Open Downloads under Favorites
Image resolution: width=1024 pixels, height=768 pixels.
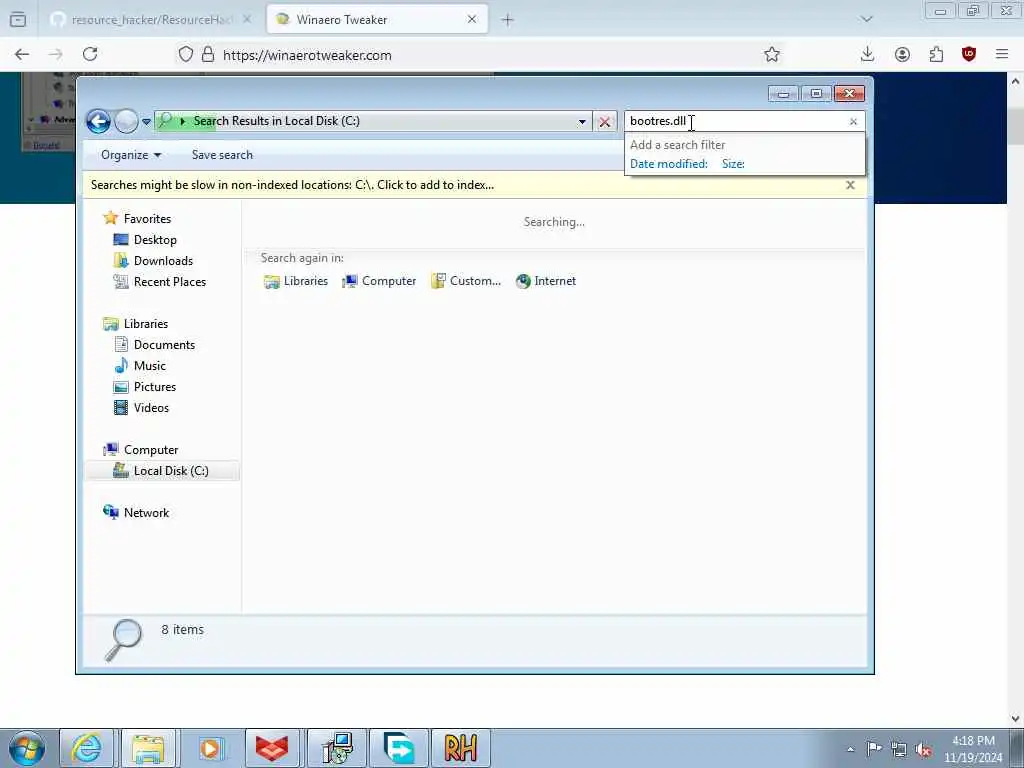(153, 261)
